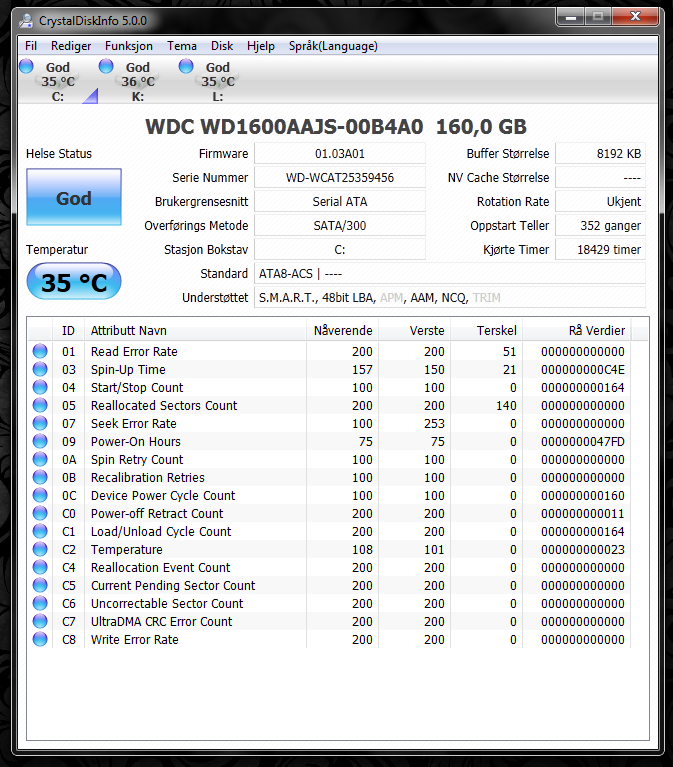
Task: Select disk K: status icon
Action: coord(106,66)
